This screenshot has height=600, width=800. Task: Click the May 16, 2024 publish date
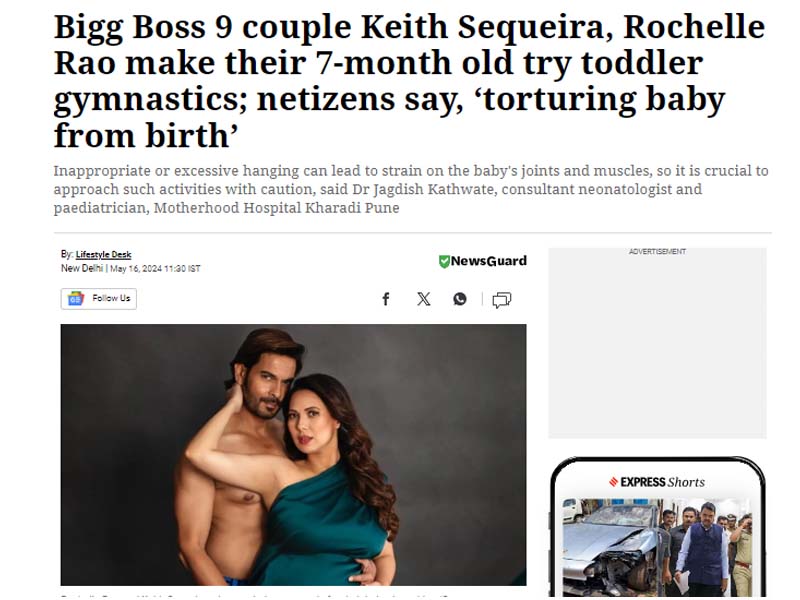[x=156, y=269]
